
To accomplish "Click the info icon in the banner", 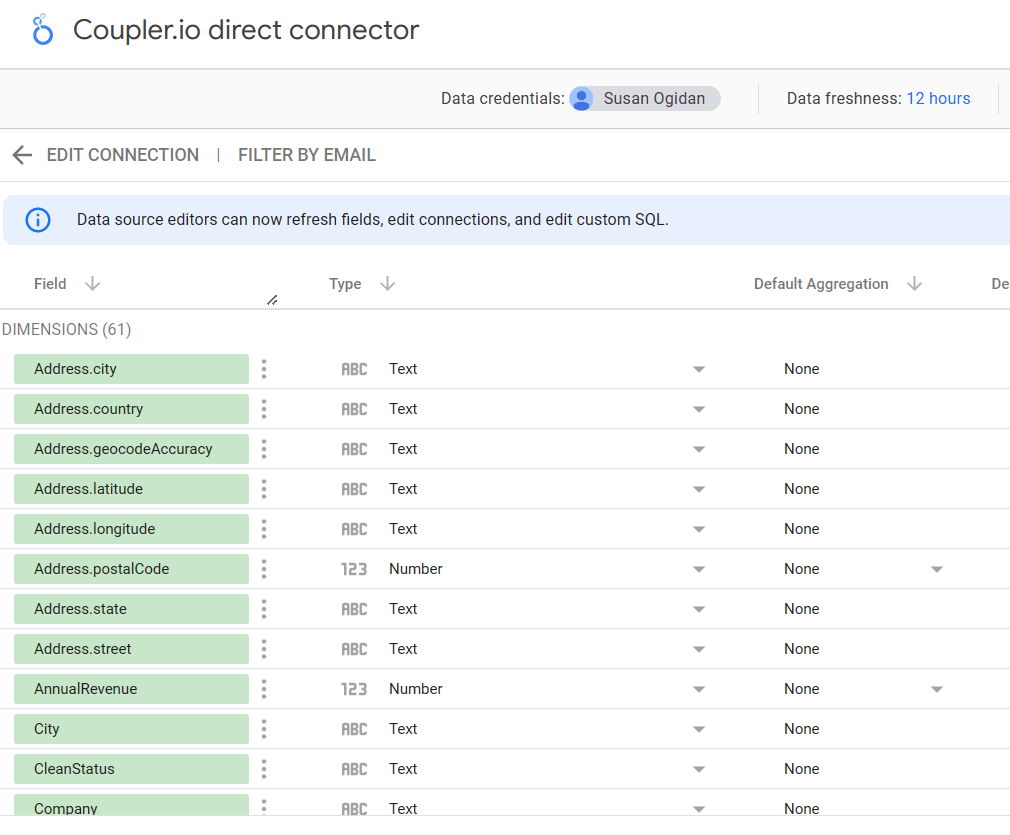I will click(x=38, y=220).
